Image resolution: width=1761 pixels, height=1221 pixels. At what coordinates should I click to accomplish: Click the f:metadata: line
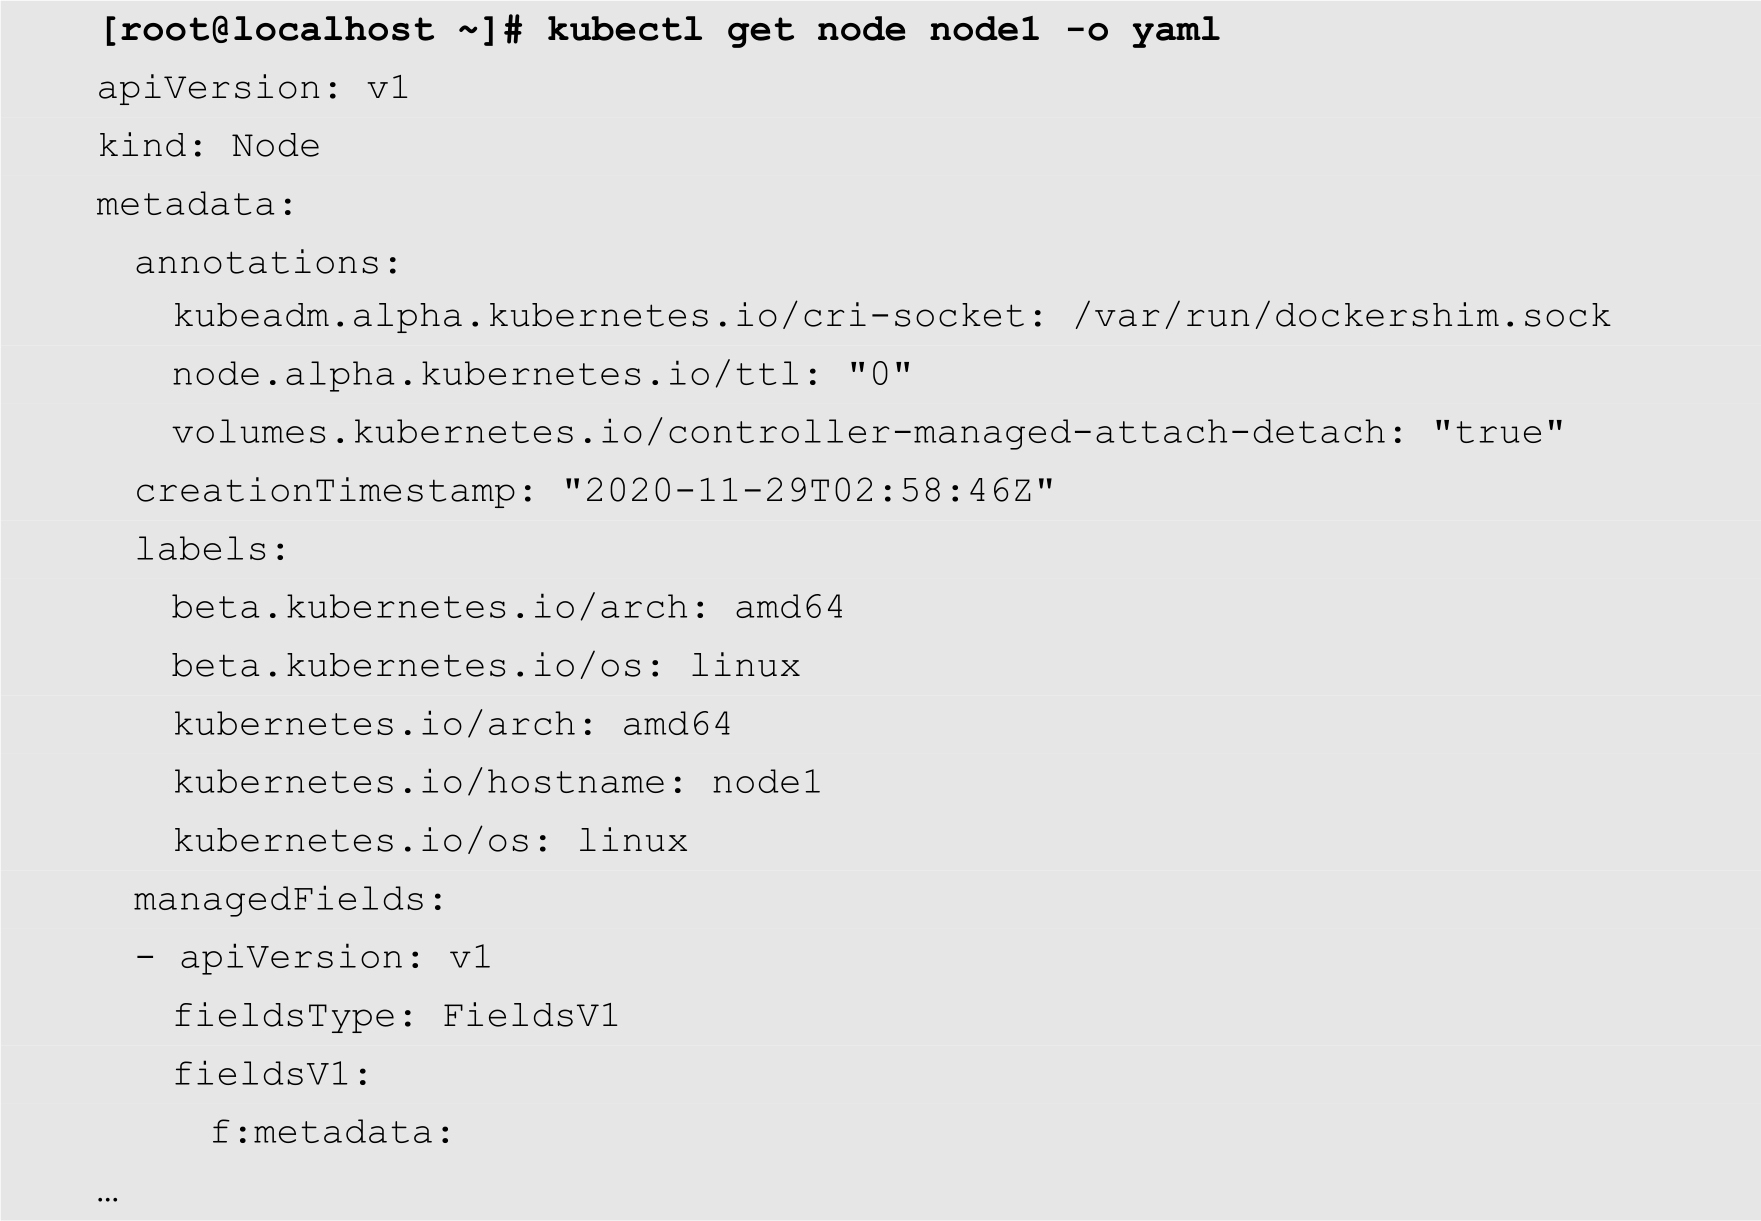pyautogui.click(x=332, y=1132)
